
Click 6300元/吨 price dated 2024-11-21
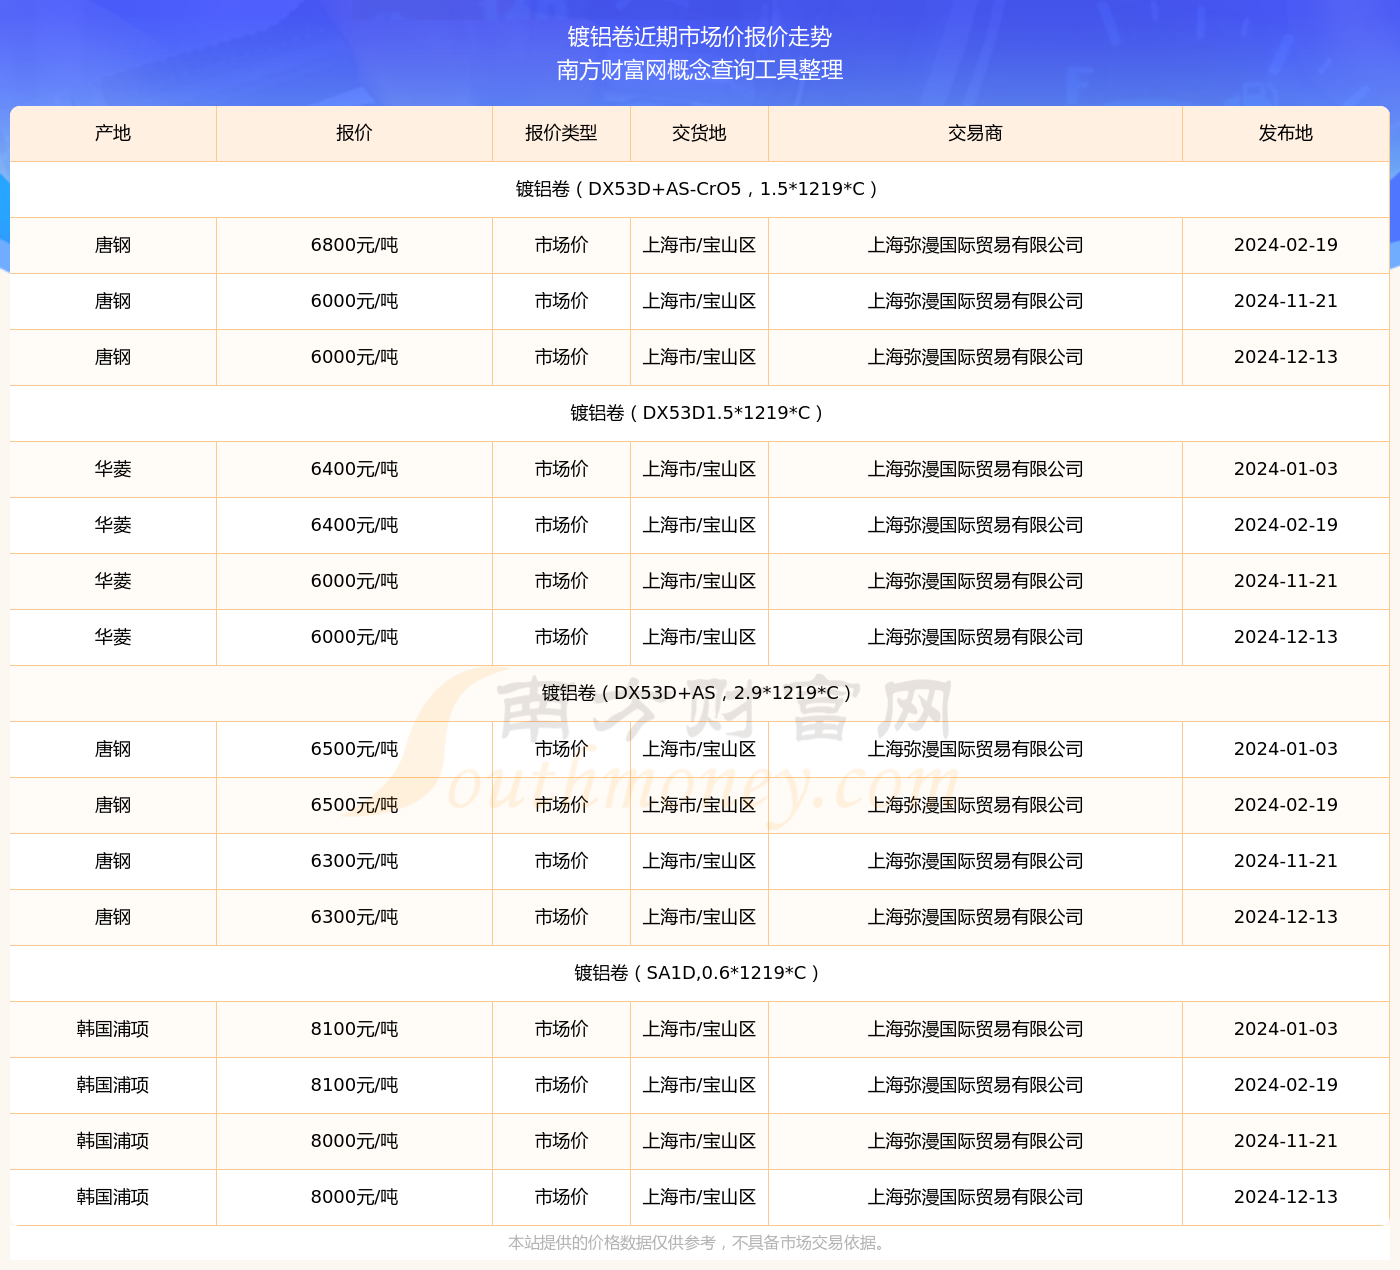[x=354, y=861]
